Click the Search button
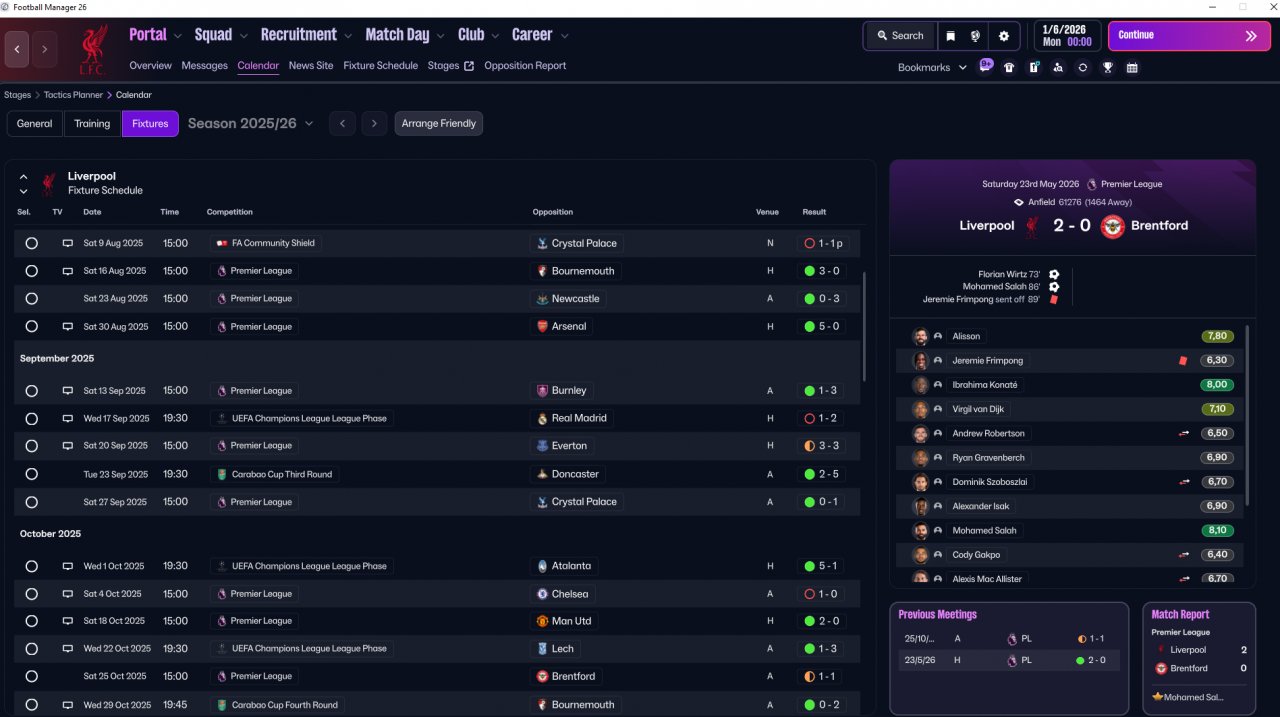This screenshot has height=717, width=1280. click(901, 36)
